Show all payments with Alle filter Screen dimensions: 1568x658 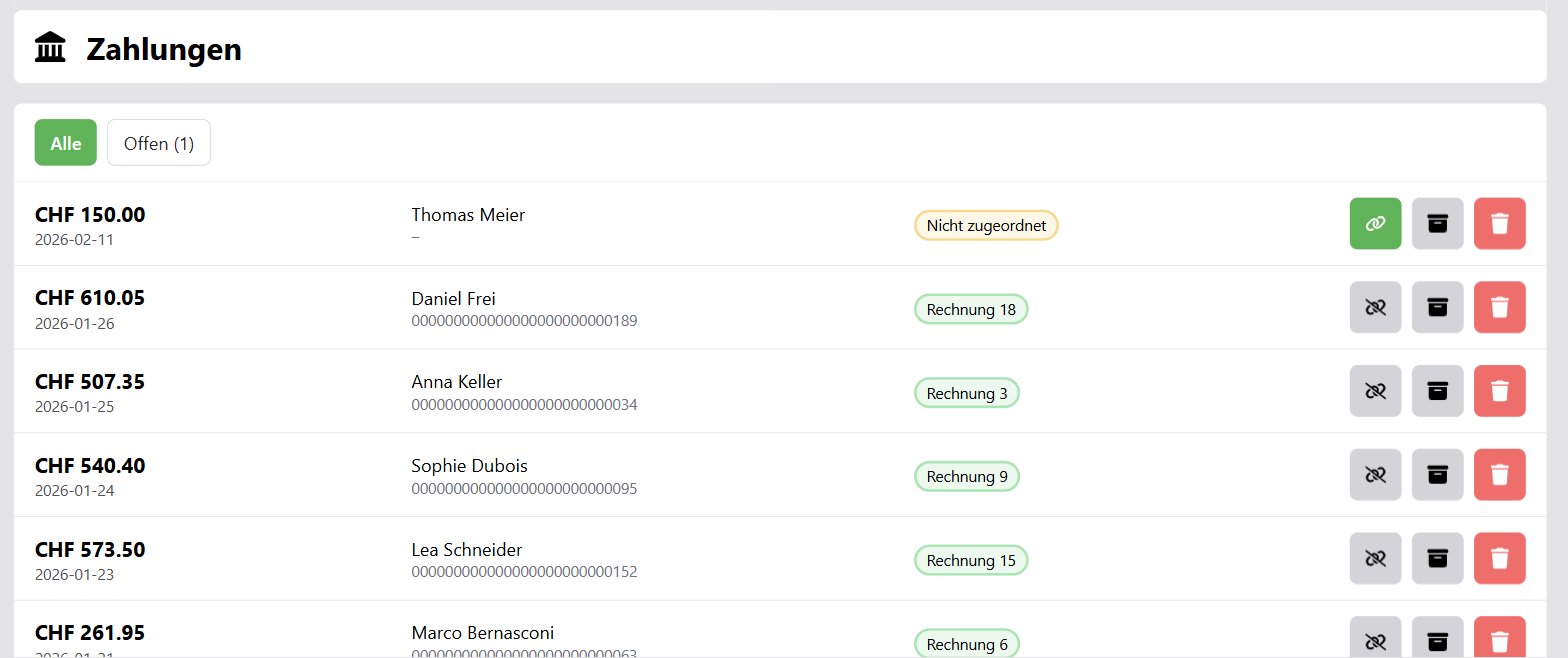tap(66, 143)
